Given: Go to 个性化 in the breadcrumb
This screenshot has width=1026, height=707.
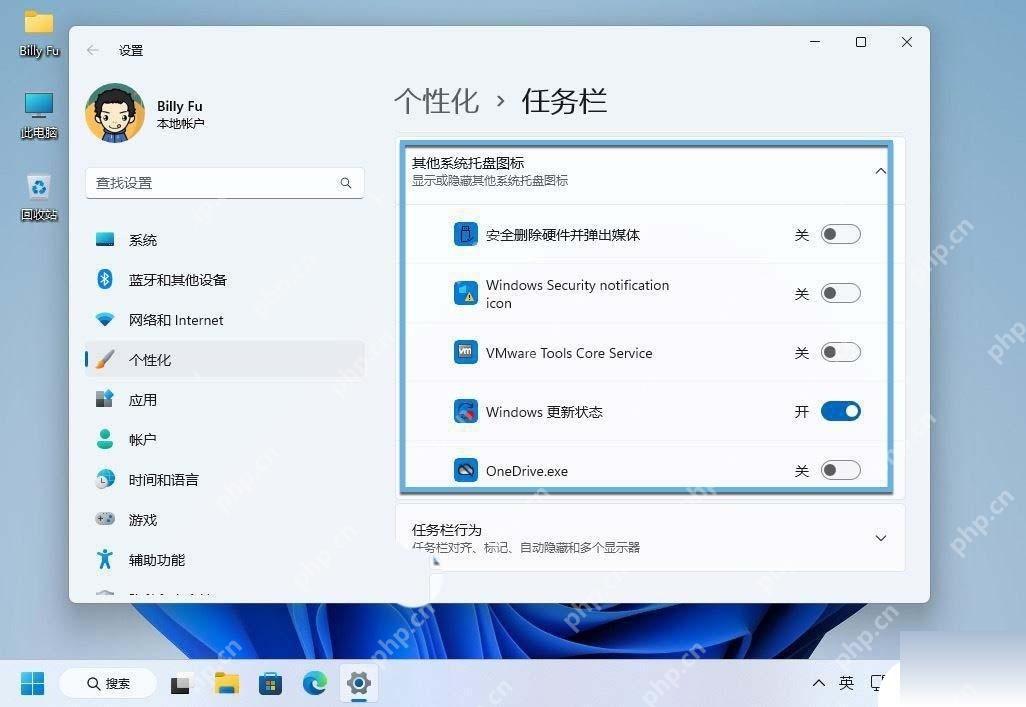Looking at the screenshot, I should (x=436, y=101).
